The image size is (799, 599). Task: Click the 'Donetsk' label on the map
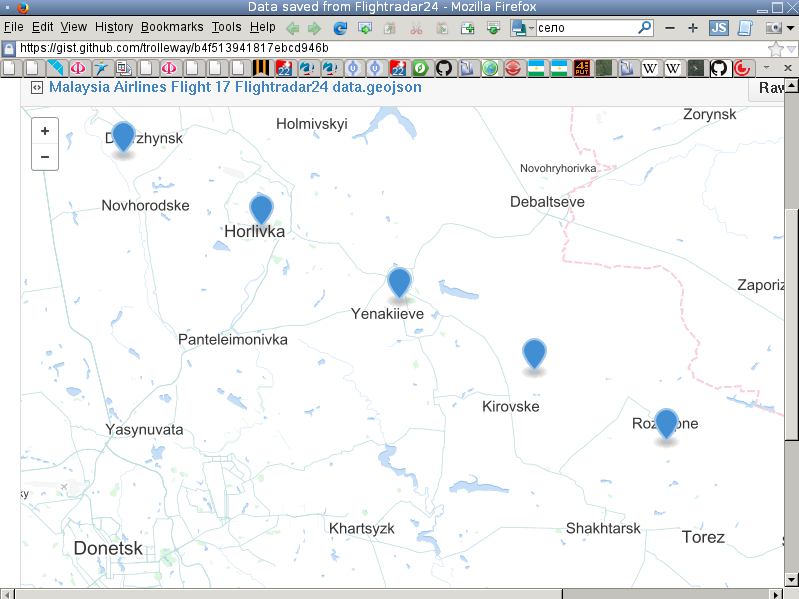coord(108,548)
